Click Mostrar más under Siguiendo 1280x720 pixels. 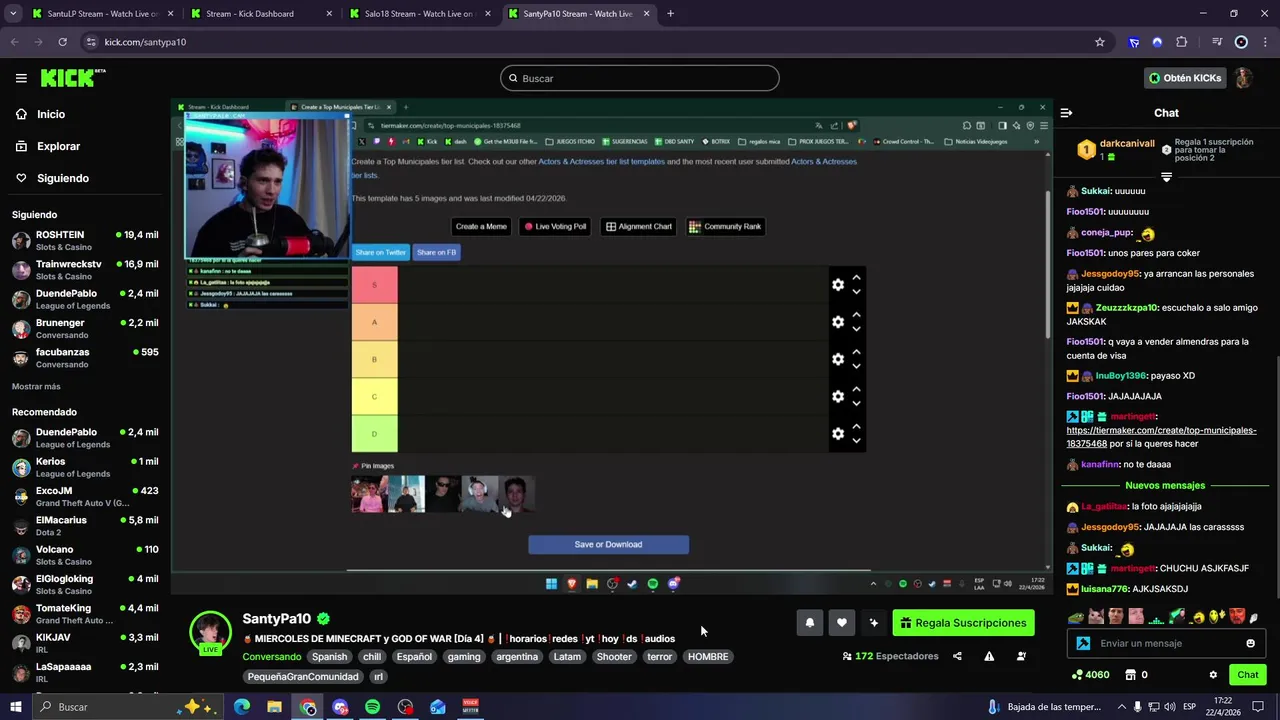coord(36,386)
